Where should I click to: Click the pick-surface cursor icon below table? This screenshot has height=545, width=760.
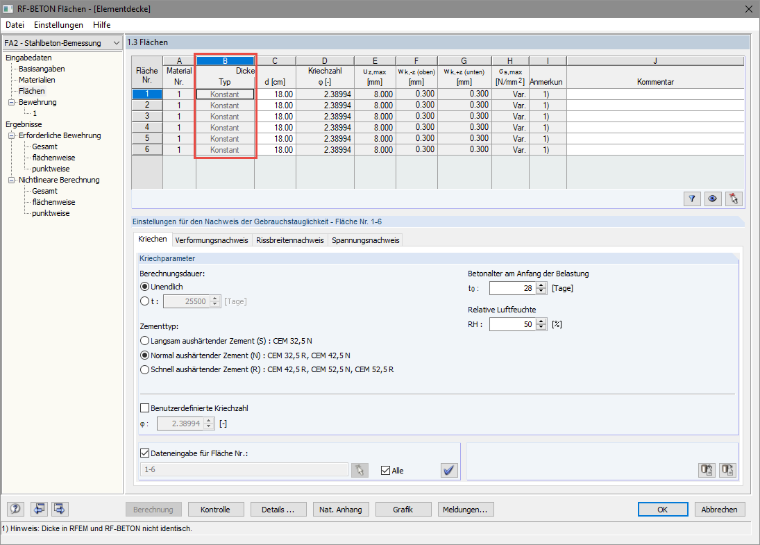coord(733,198)
